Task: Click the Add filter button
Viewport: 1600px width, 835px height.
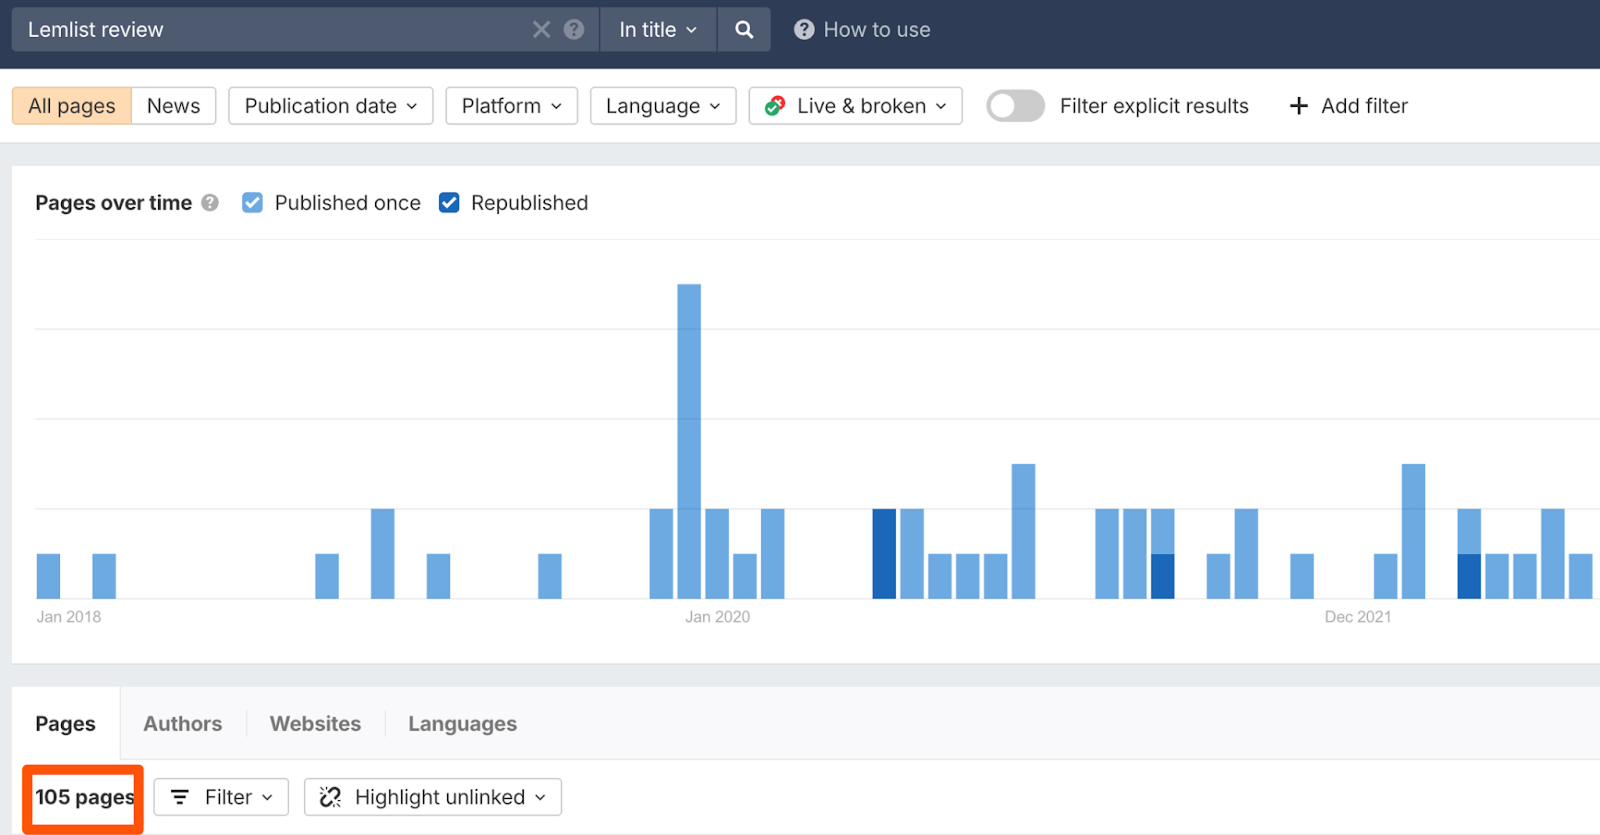Action: point(1349,106)
